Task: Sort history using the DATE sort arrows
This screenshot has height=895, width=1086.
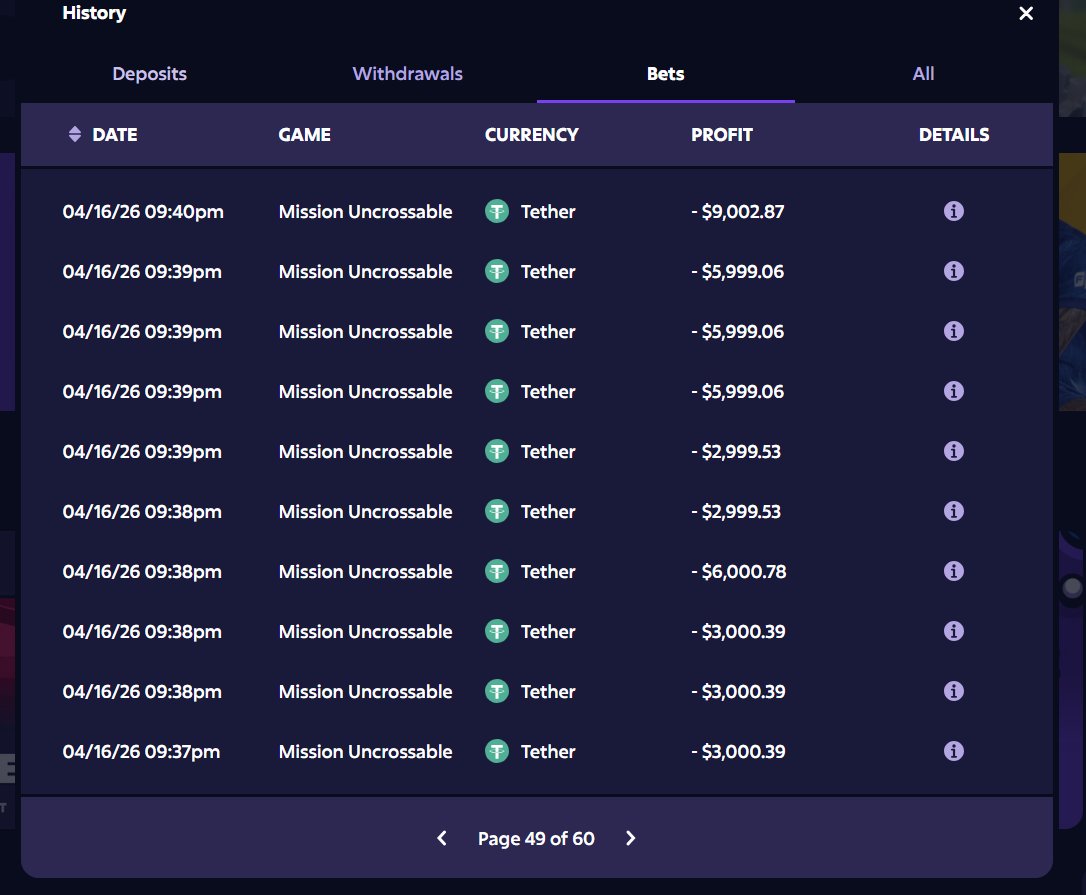Action: pyautogui.click(x=75, y=134)
